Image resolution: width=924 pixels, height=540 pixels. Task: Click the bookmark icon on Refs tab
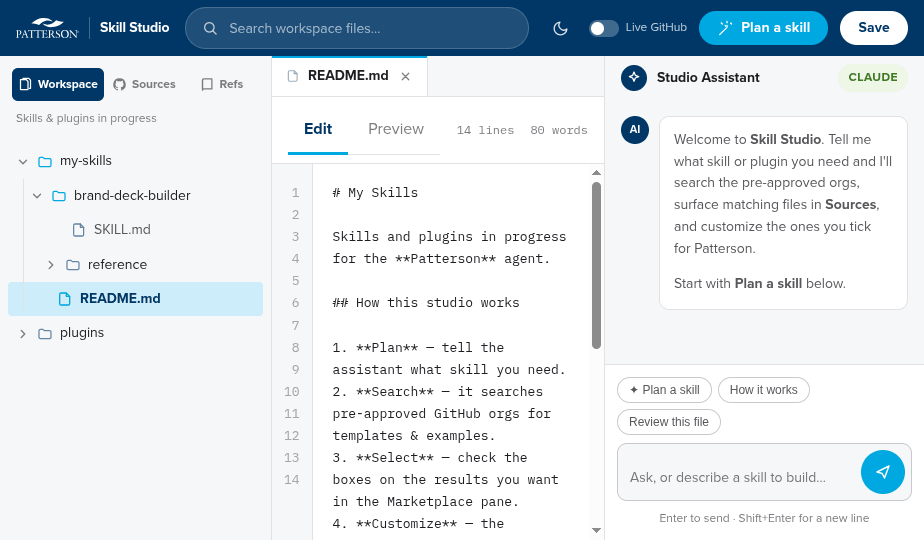pos(207,84)
